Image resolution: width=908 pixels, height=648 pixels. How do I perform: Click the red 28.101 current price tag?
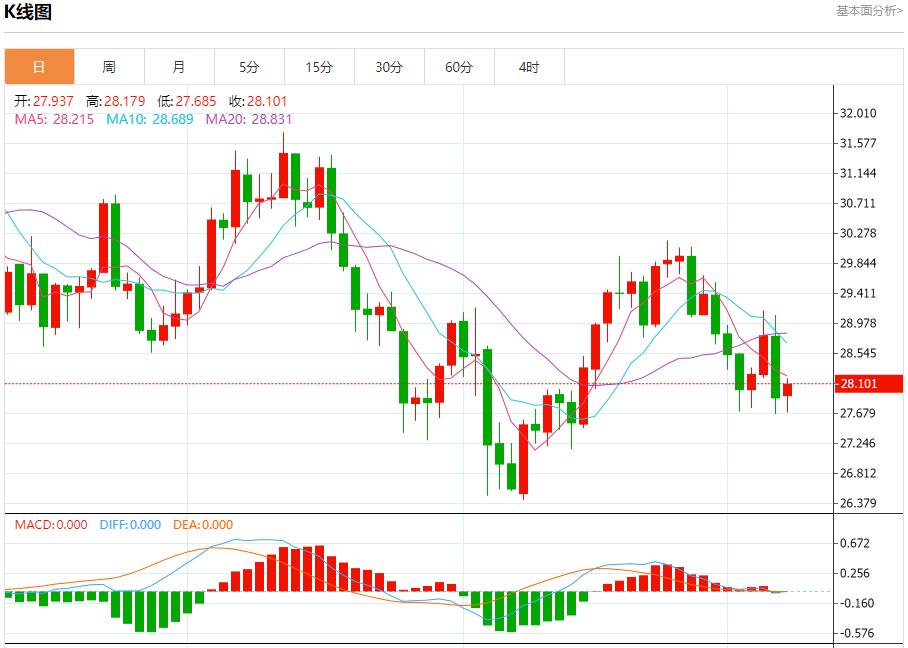(x=869, y=383)
